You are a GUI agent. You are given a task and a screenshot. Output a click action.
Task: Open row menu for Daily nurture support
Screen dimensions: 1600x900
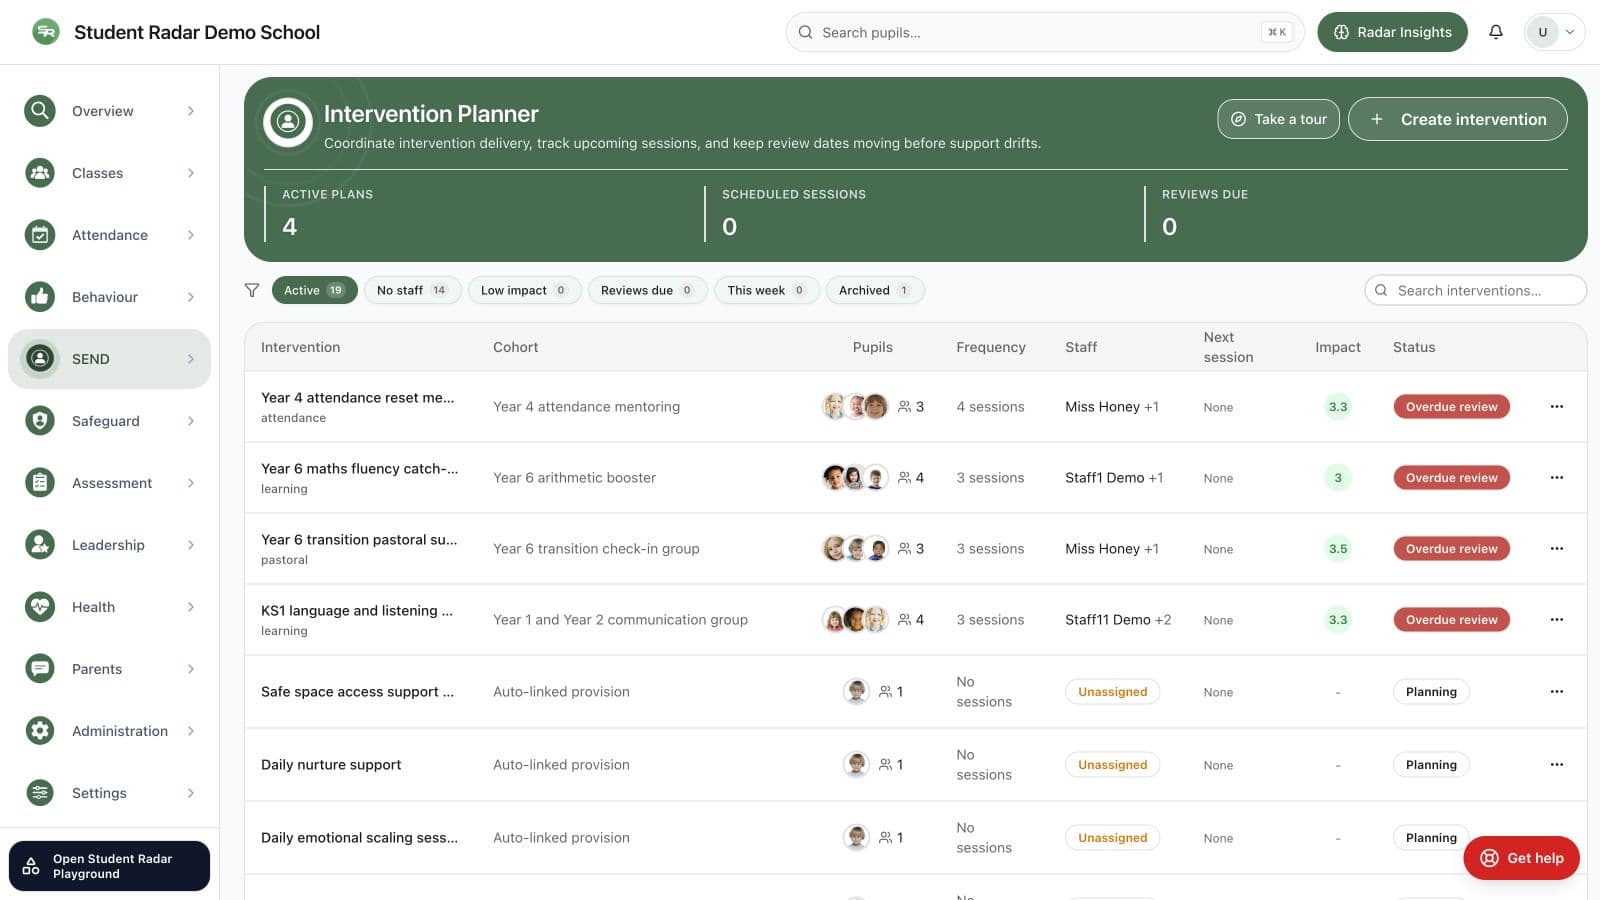(1557, 765)
